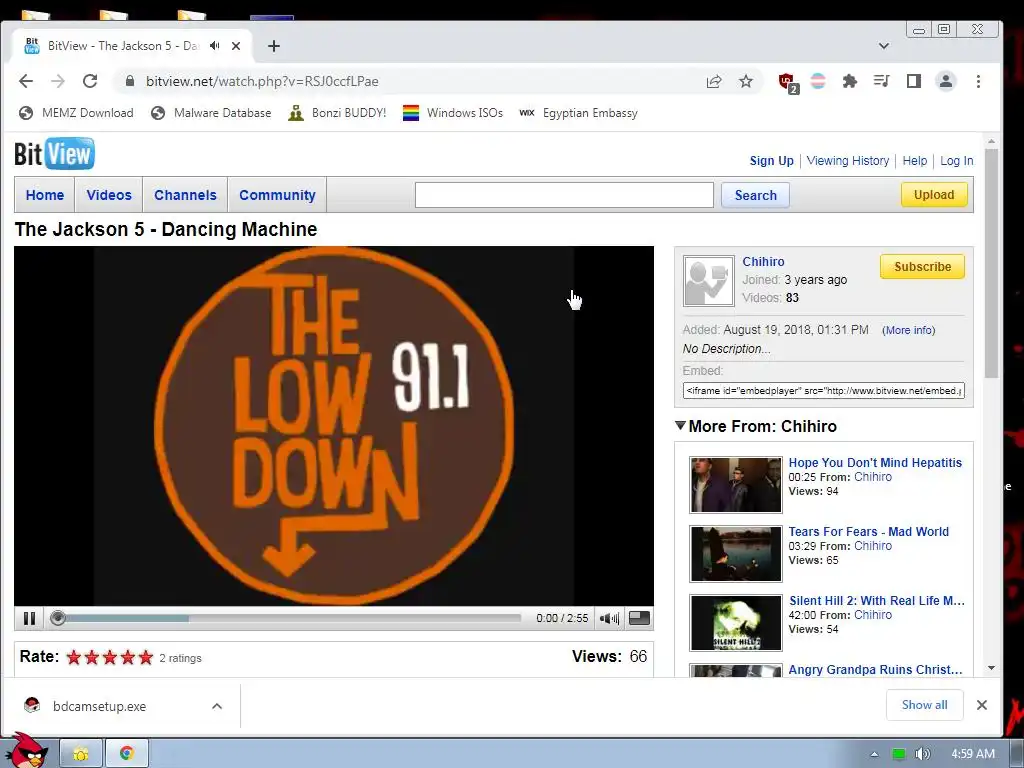Open the Angry Birds Start button
1024x768 pixels.
pyautogui.click(x=26, y=751)
